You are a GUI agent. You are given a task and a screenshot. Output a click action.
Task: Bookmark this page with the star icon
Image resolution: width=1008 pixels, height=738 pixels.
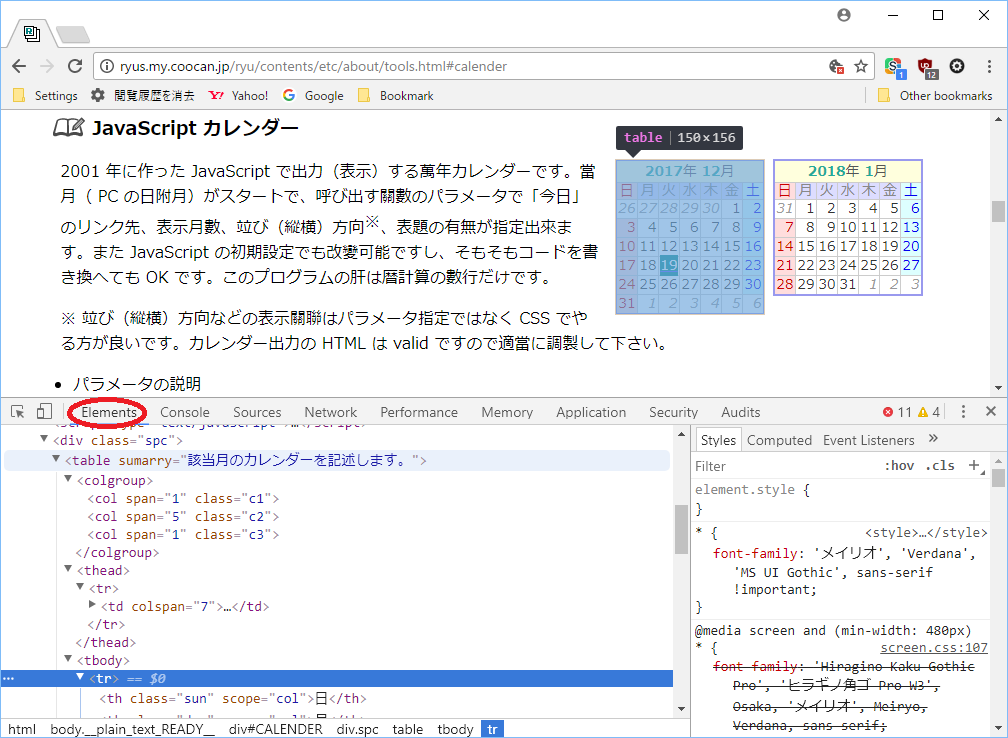(861, 66)
